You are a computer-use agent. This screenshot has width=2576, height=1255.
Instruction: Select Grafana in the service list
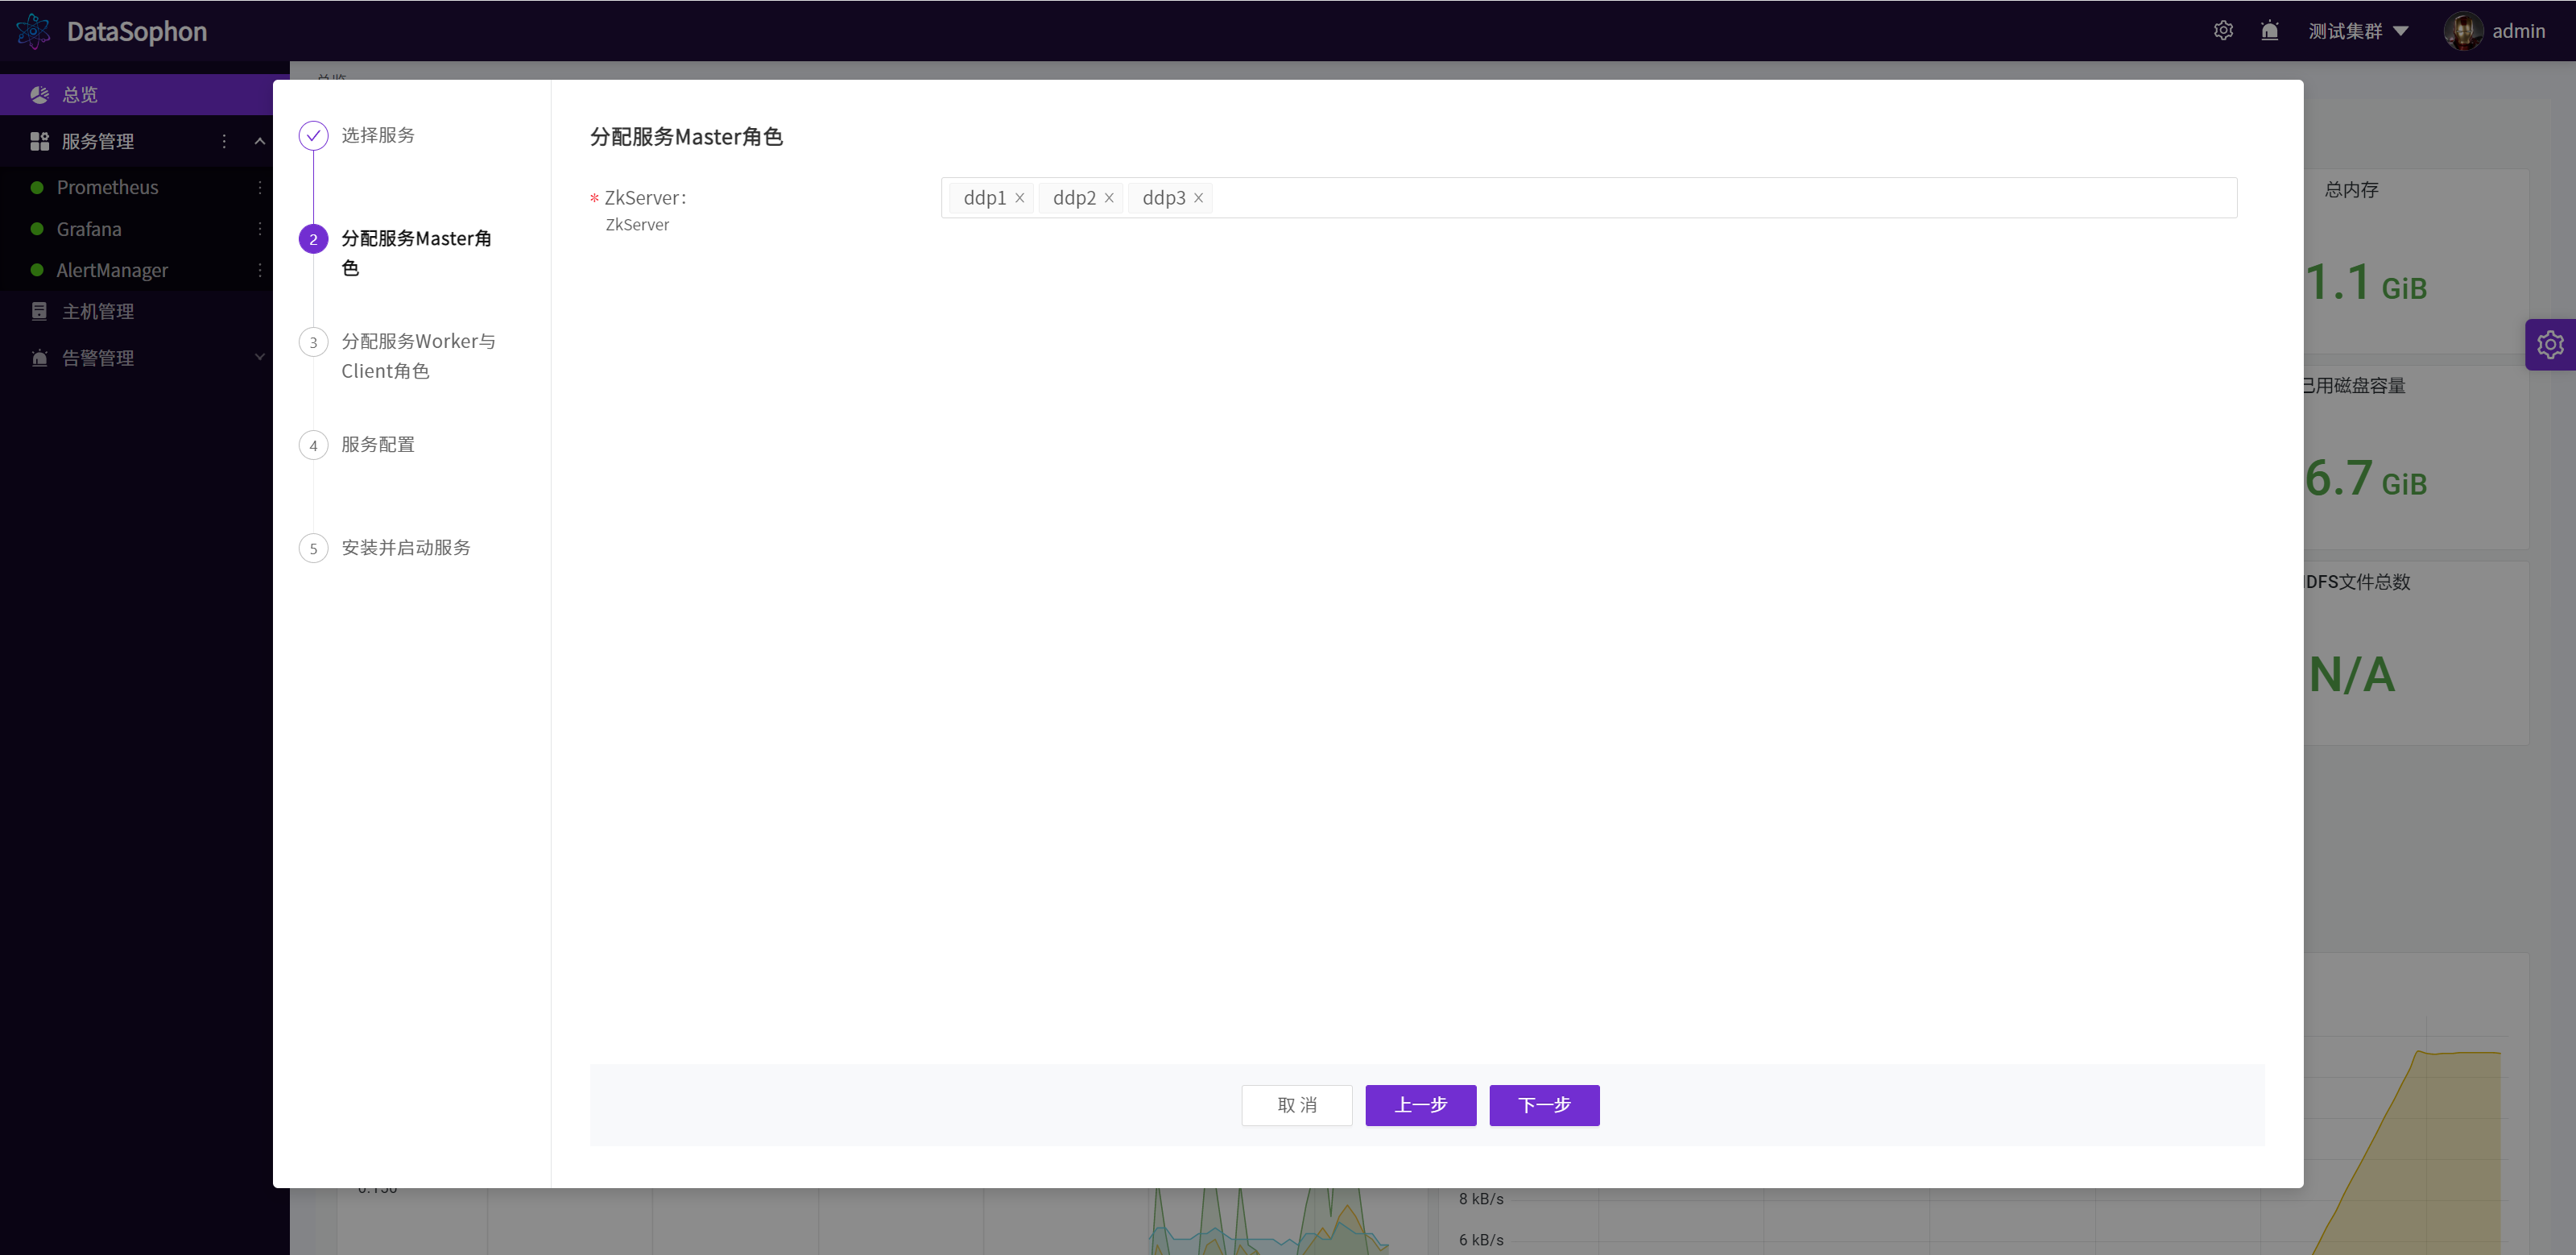pos(89,229)
